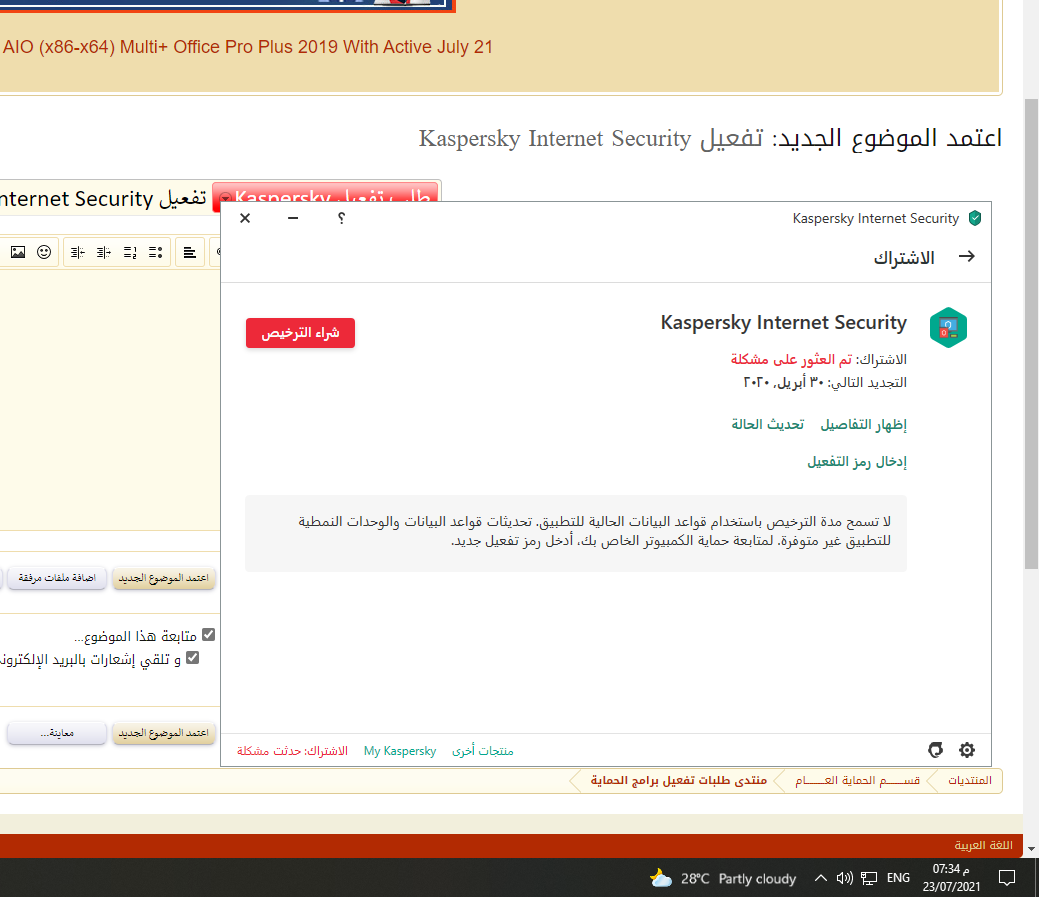Open My Kaspersky link in footer
This screenshot has width=1039, height=897.
(400, 751)
